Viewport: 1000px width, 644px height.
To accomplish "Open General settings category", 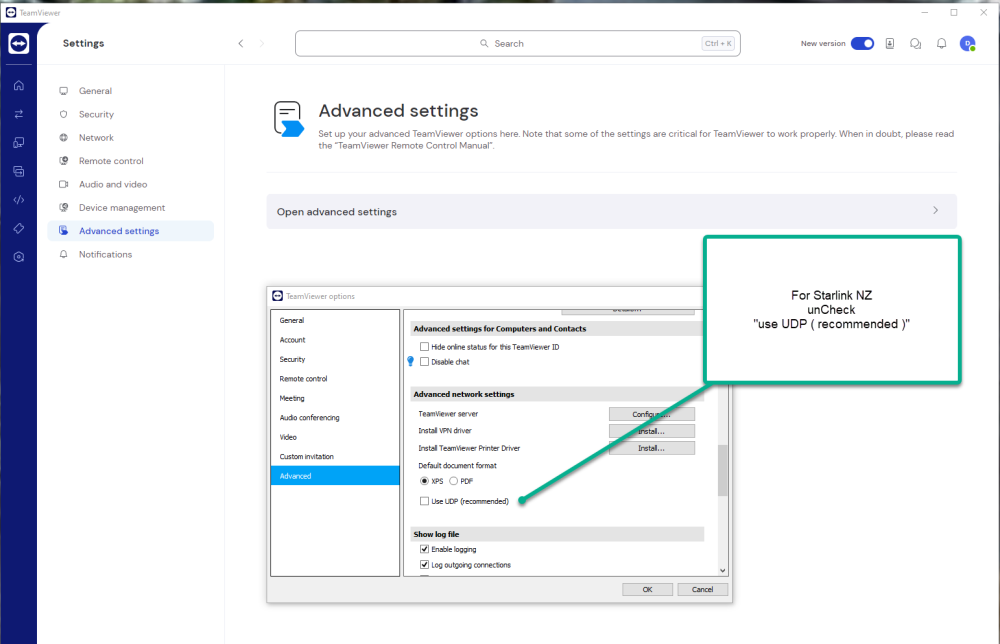I will pos(130,91).
